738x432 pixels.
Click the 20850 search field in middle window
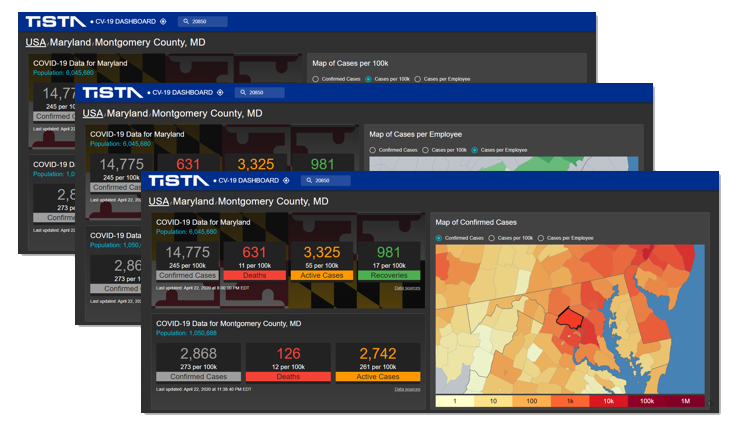260,93
